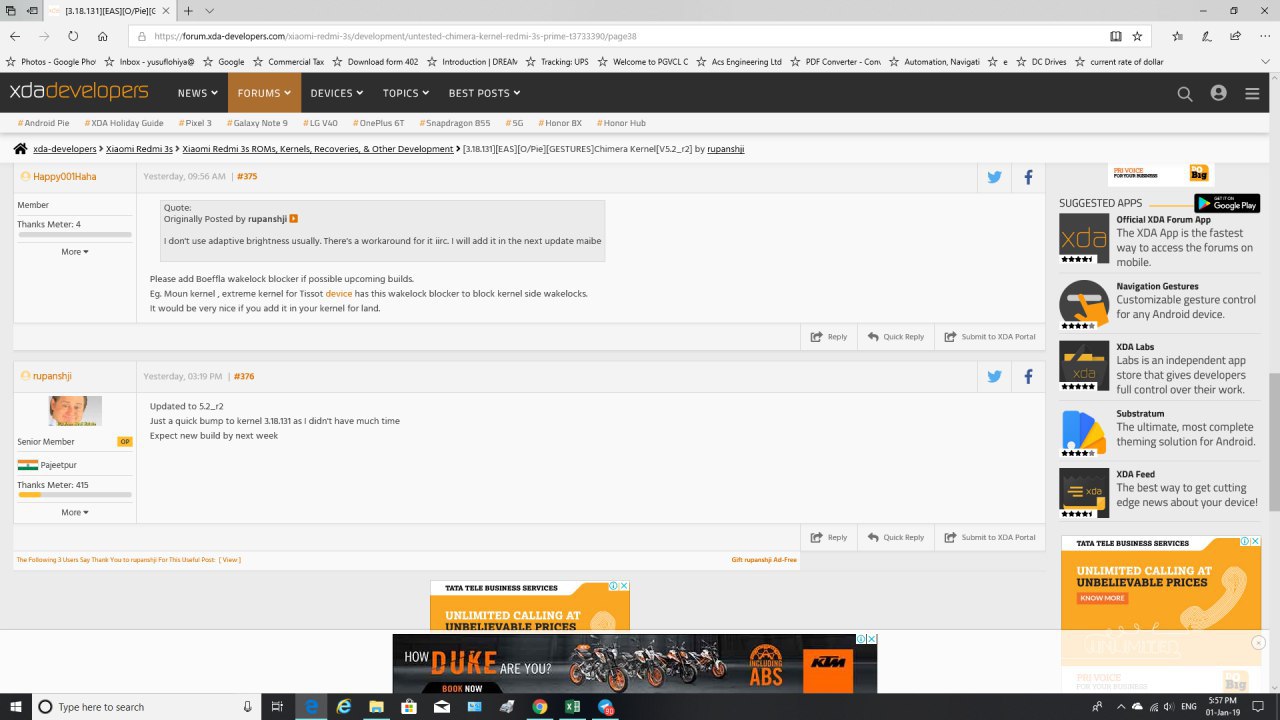The image size is (1280, 720).
Task: Click Happy001Haha Thanks Meter bar
Action: [x=74, y=235]
